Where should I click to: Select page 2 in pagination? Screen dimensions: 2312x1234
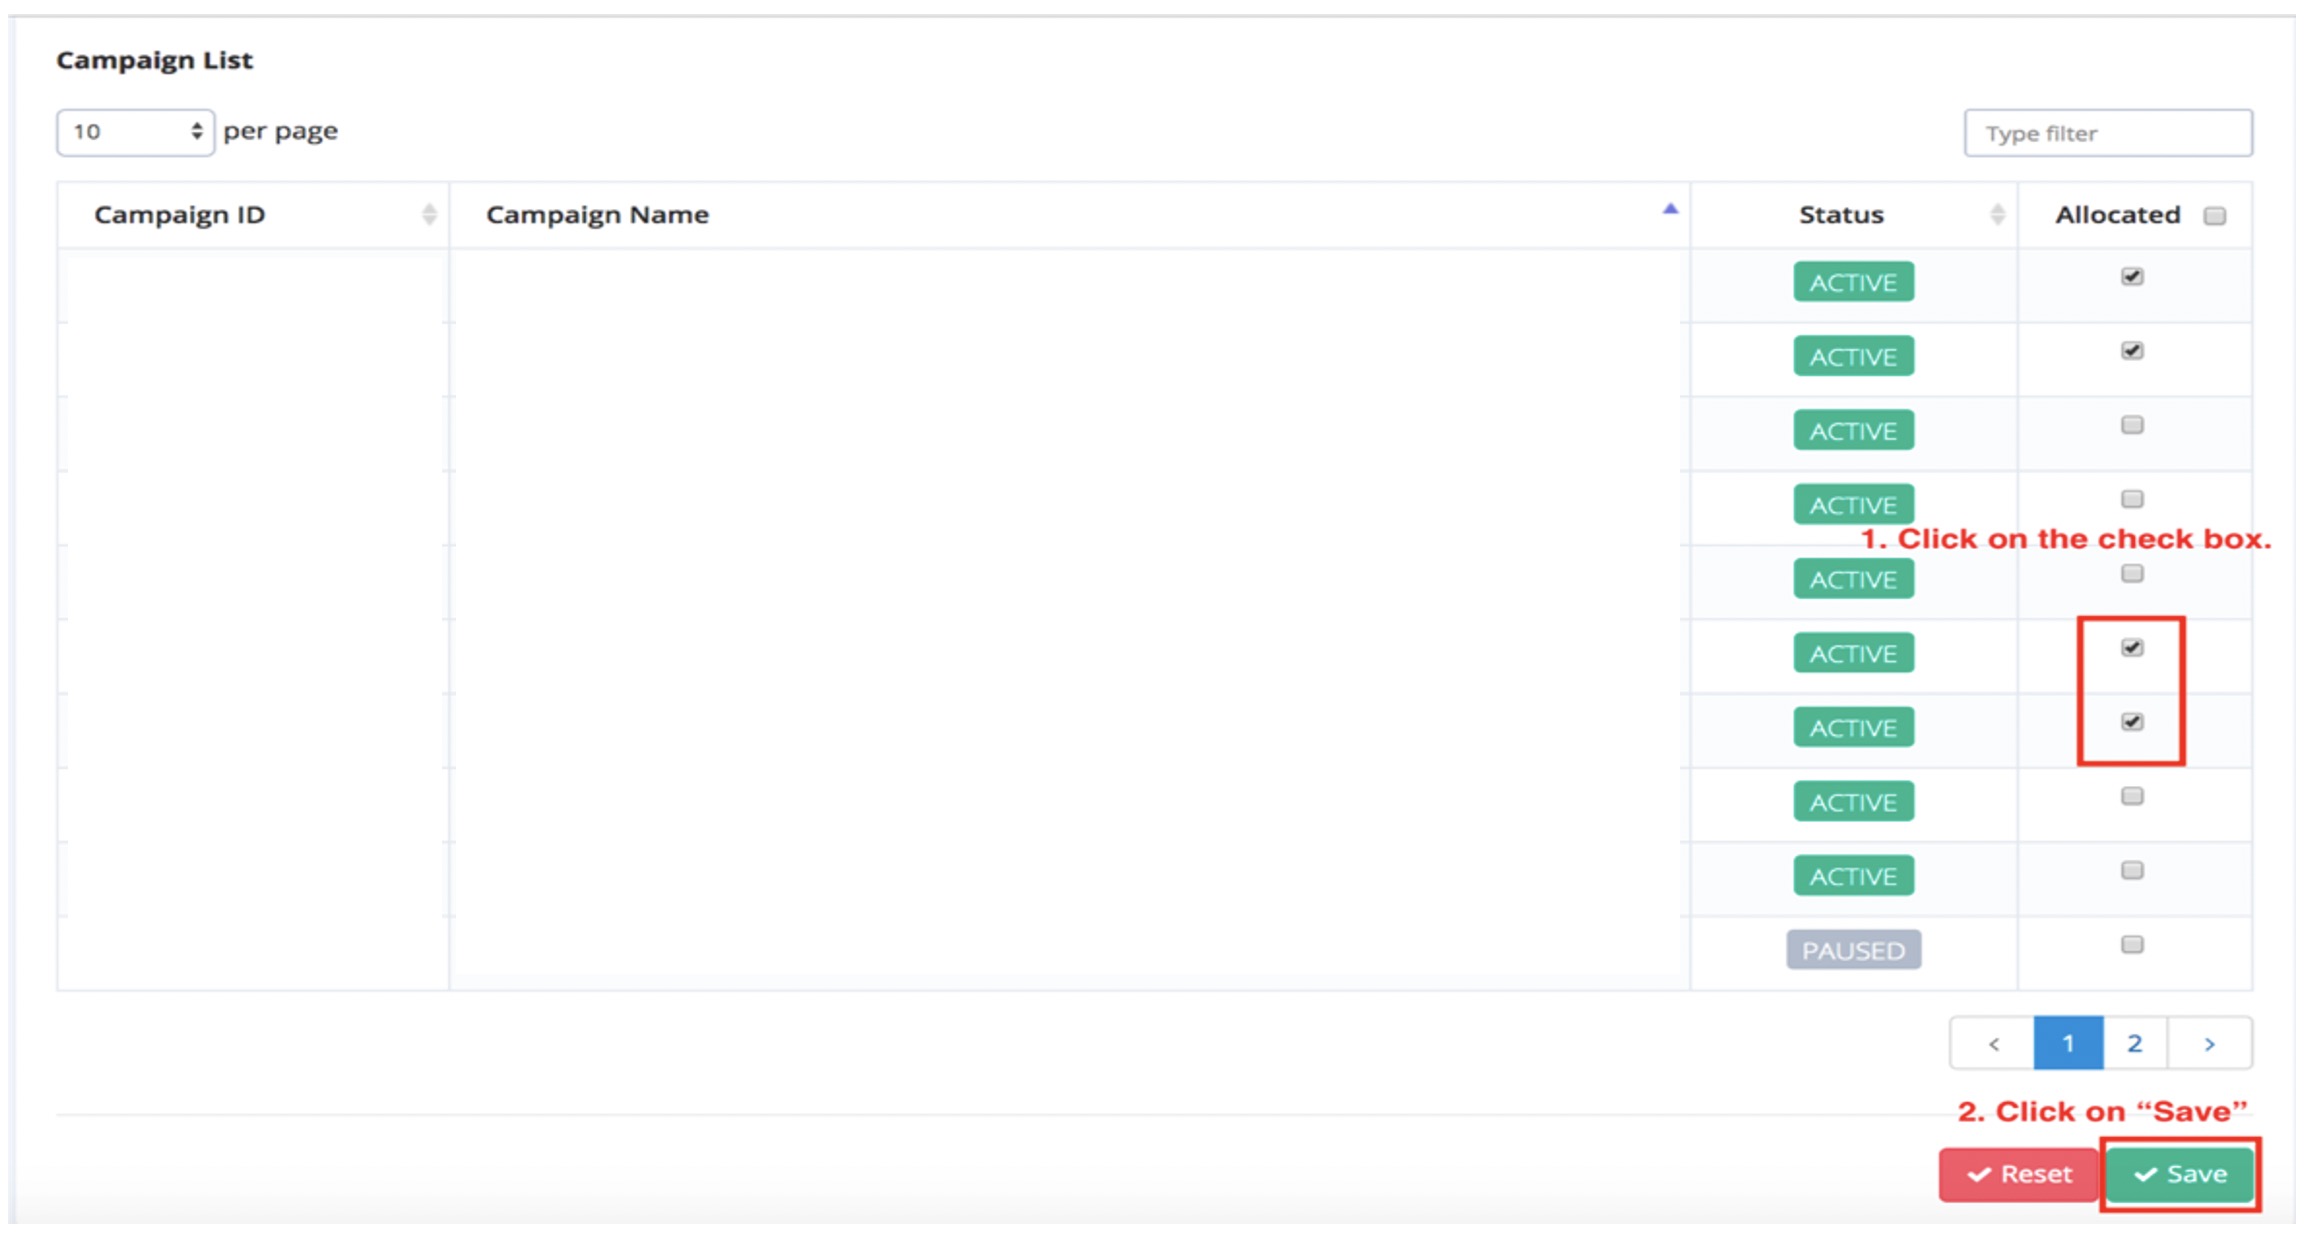[2134, 1043]
